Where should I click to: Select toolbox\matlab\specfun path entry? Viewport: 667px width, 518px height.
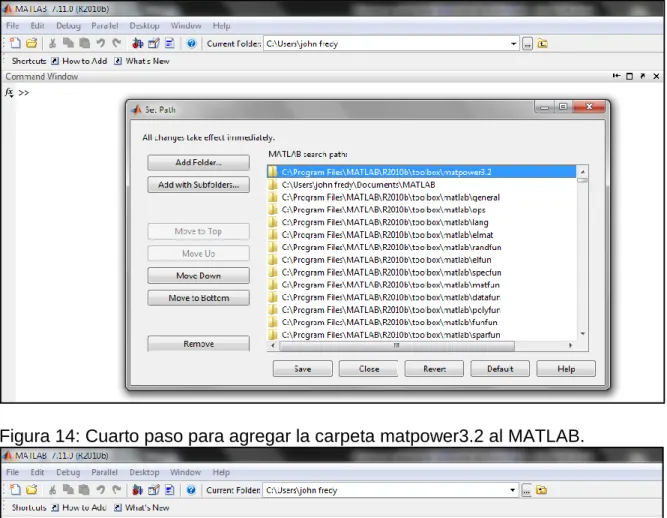pos(421,272)
